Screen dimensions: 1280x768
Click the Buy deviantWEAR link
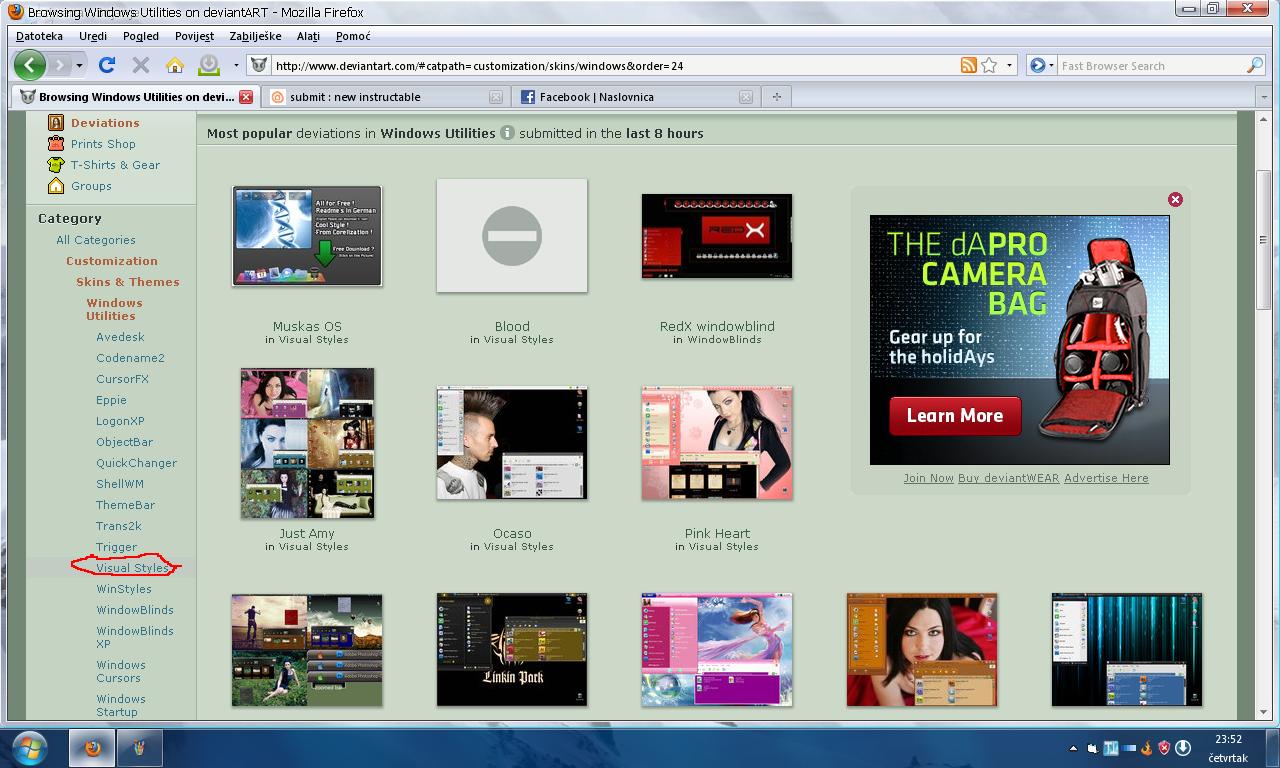(x=1008, y=478)
